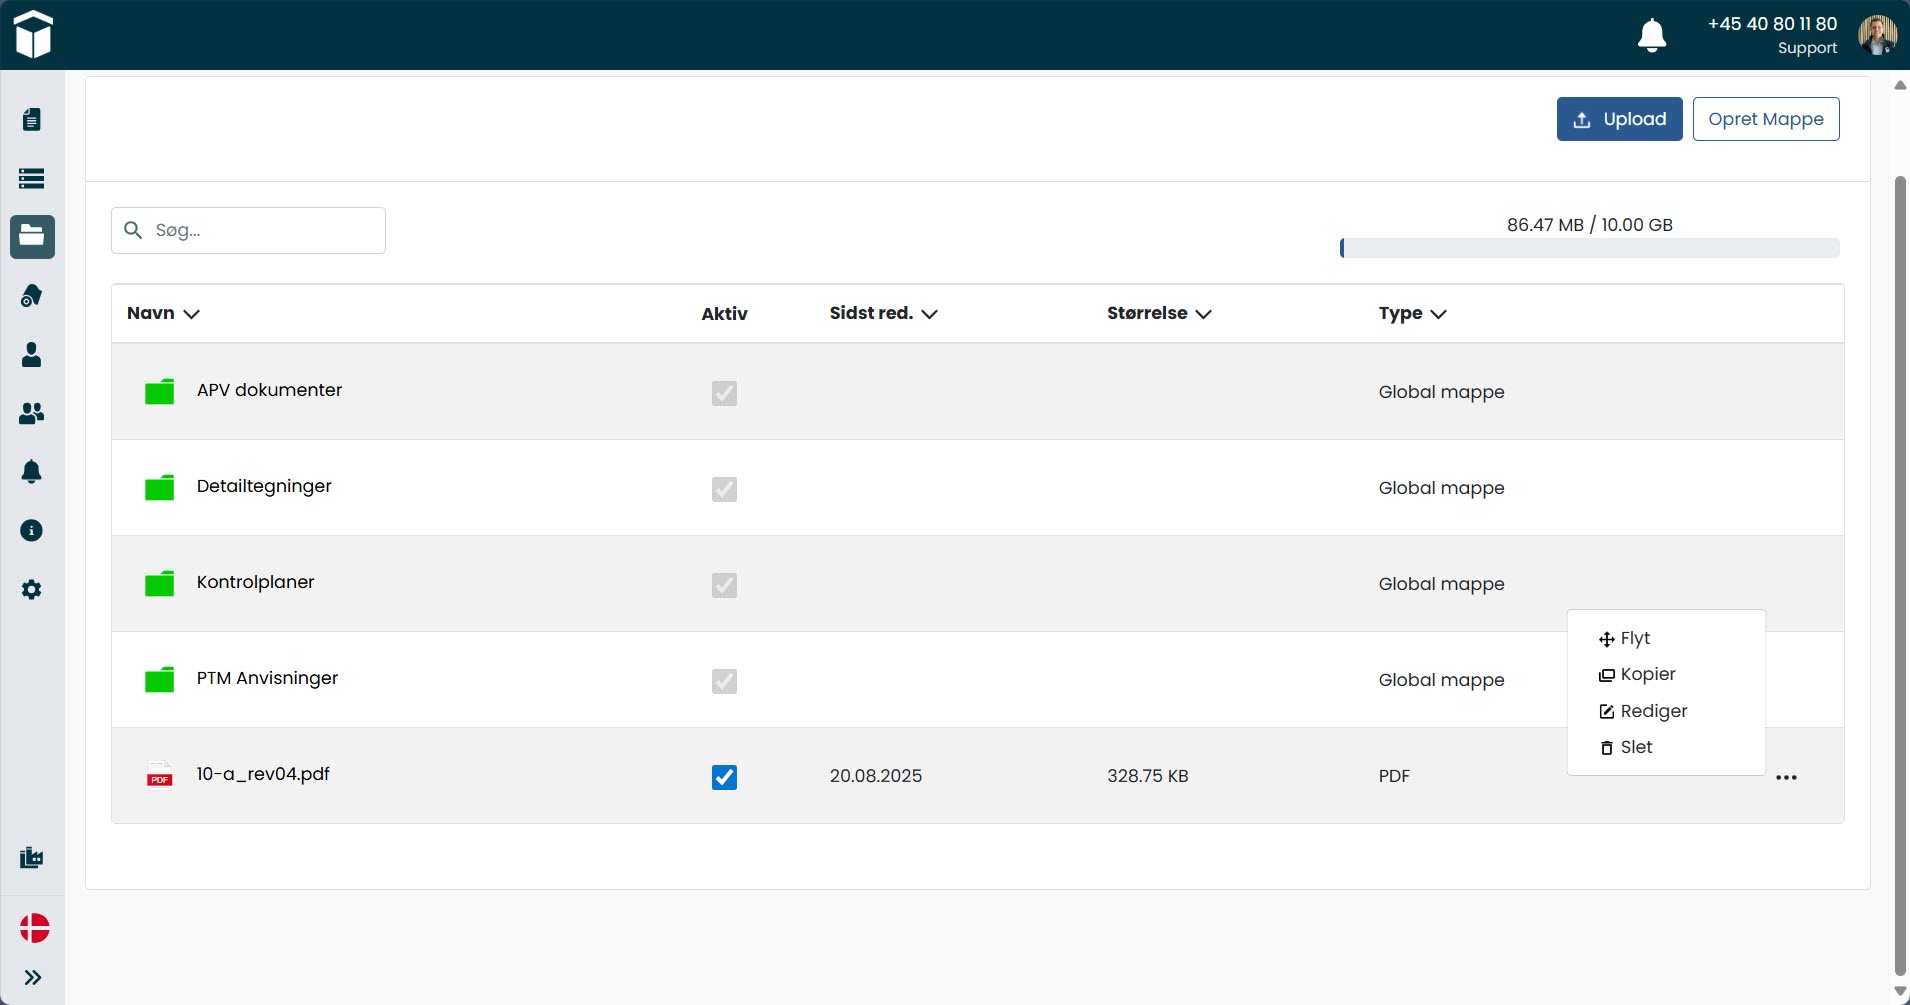Click the Danish flag language icon

34,928
